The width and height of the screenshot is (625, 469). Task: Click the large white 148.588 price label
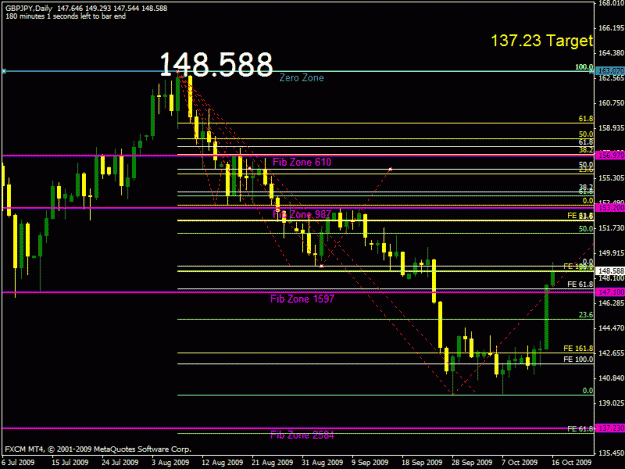[x=216, y=64]
